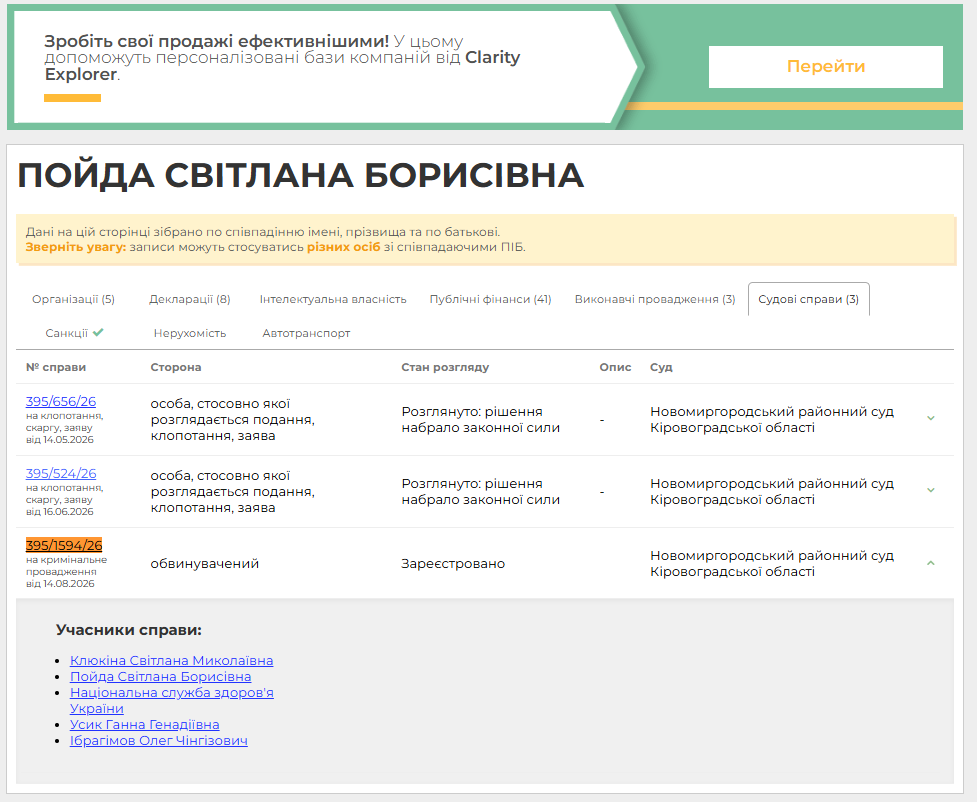Open Інтелектуальна власність tab
This screenshot has height=802, width=977.
333,299
